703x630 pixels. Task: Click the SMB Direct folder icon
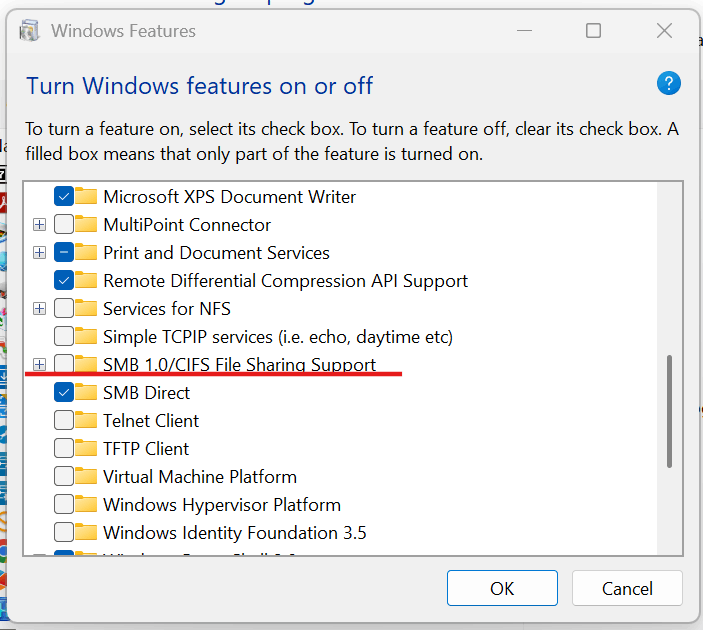[86, 392]
